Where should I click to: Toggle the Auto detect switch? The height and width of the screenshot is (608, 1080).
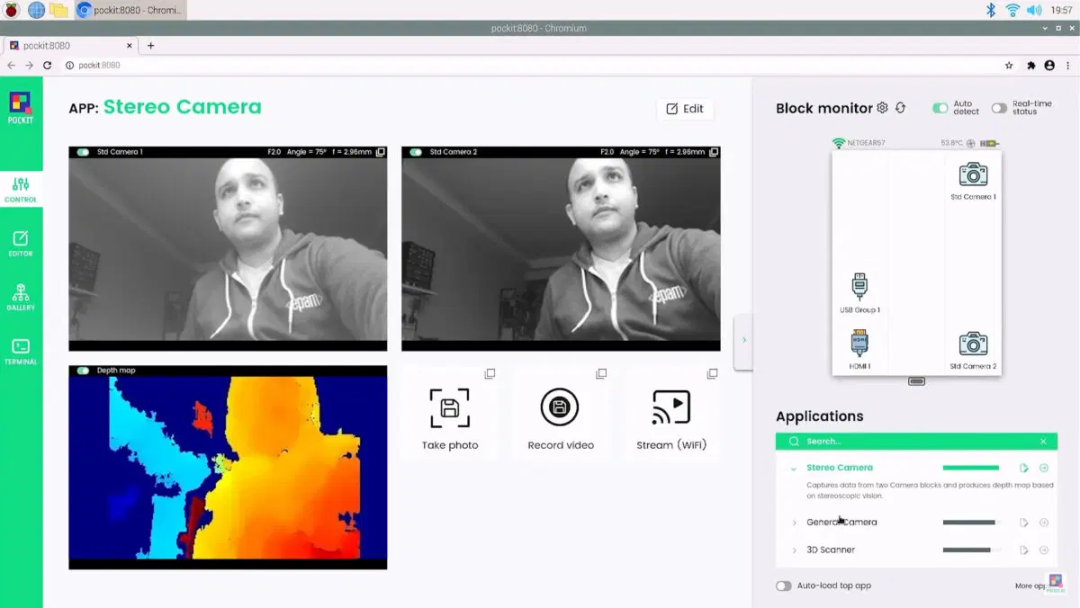(940, 108)
